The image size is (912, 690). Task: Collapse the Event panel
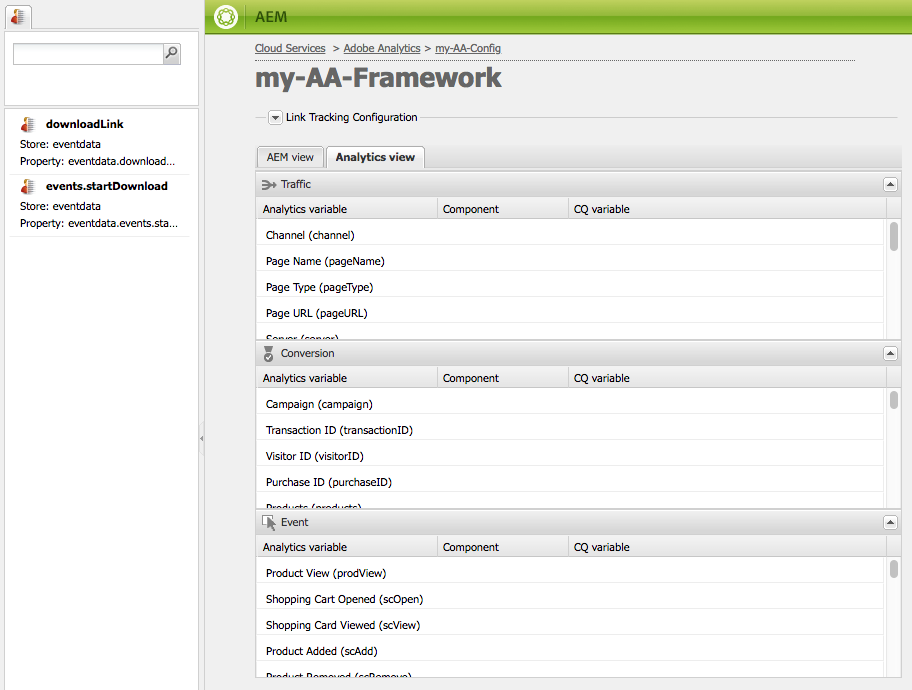click(890, 522)
